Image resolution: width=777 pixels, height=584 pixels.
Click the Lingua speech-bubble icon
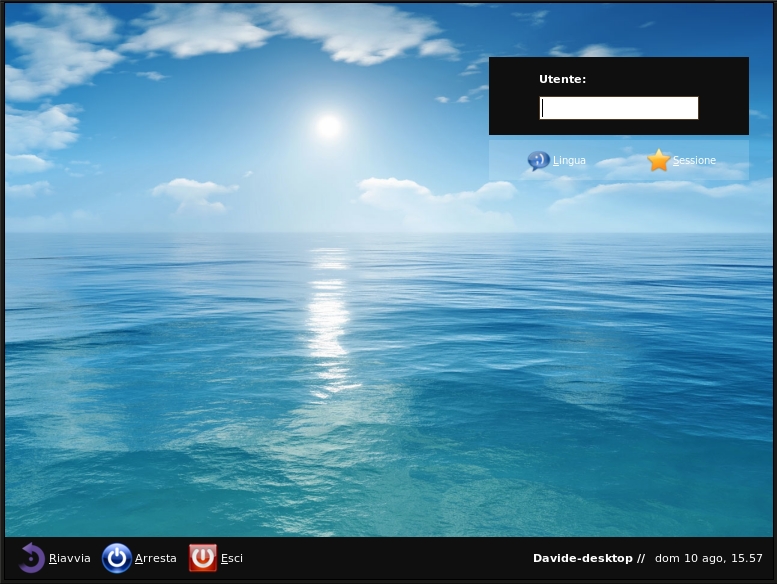pyautogui.click(x=539, y=160)
